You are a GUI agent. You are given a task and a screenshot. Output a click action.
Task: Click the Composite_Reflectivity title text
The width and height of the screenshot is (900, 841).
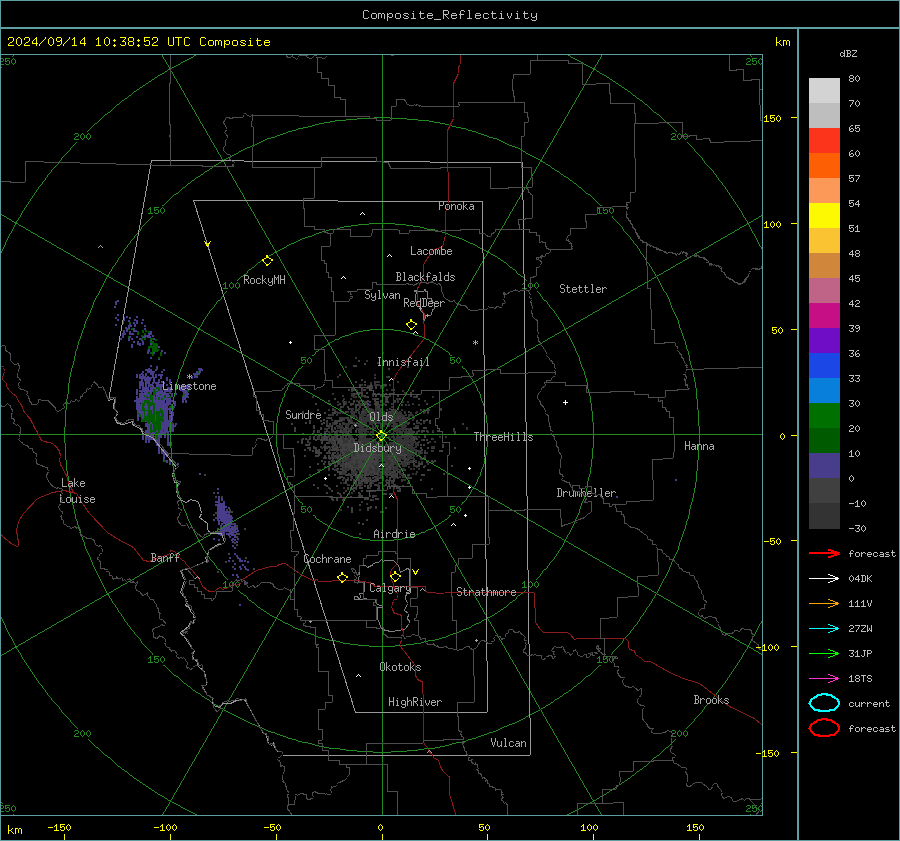[449, 15]
